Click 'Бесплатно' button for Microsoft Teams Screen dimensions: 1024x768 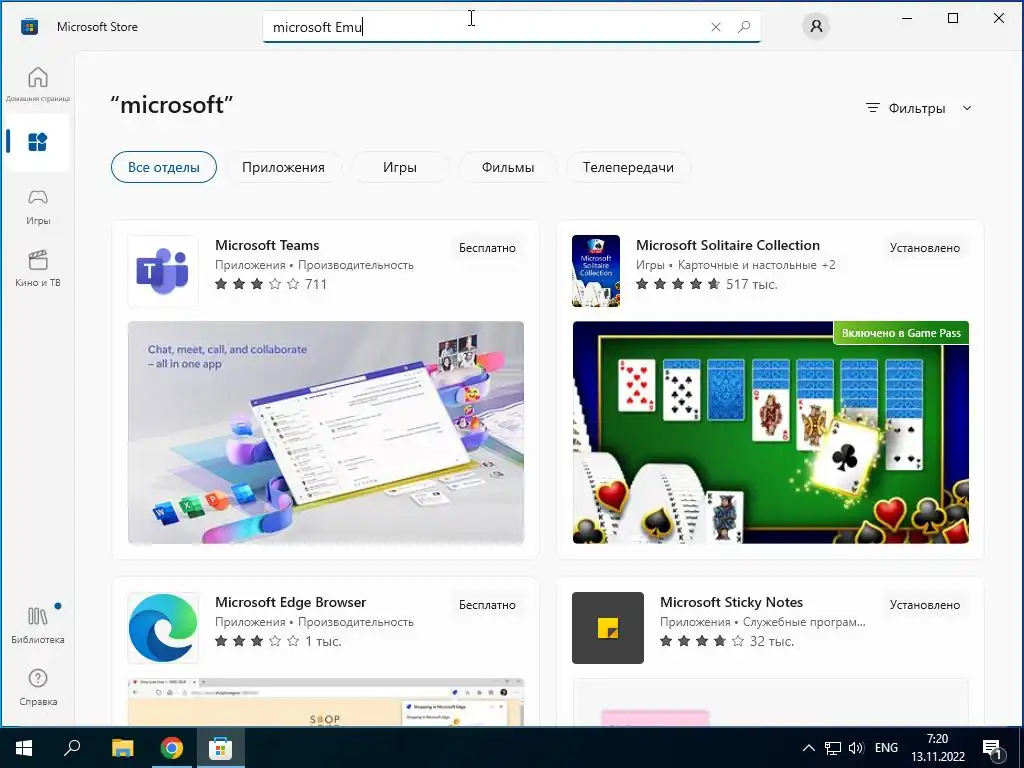[487, 248]
